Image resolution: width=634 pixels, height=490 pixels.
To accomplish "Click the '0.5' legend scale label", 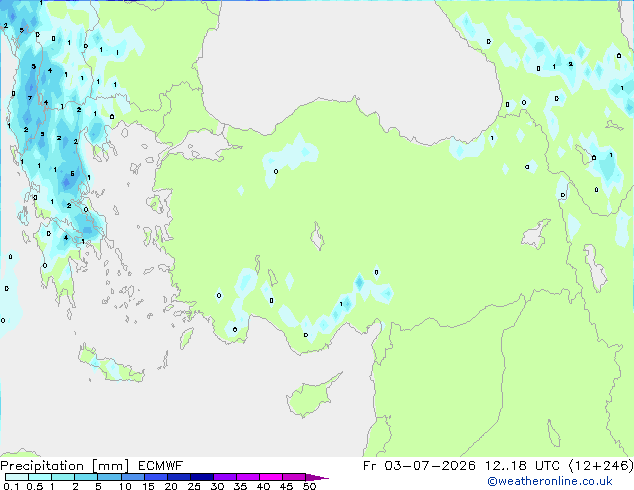I will click(35, 486).
